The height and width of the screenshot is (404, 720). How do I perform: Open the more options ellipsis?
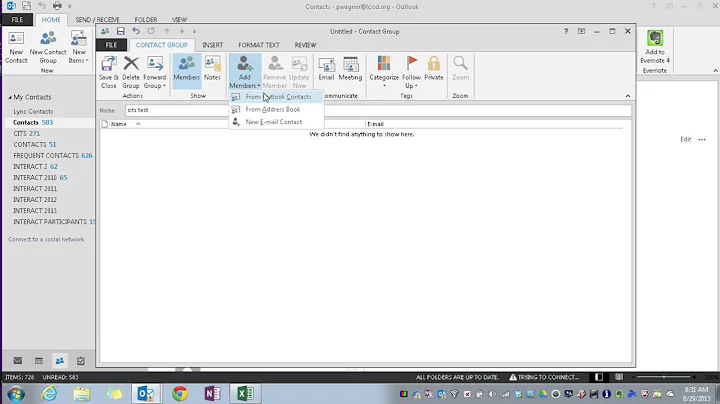click(702, 140)
